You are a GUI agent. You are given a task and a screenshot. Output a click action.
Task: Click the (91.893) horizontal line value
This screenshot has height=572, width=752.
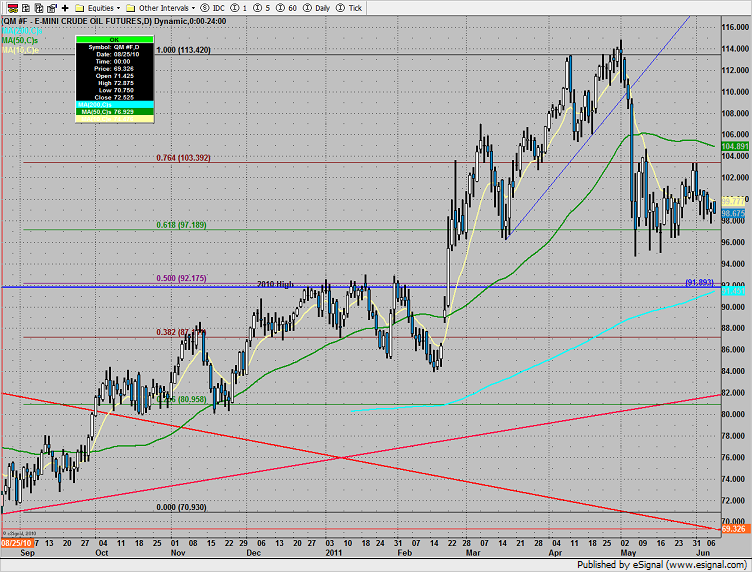tap(700, 282)
